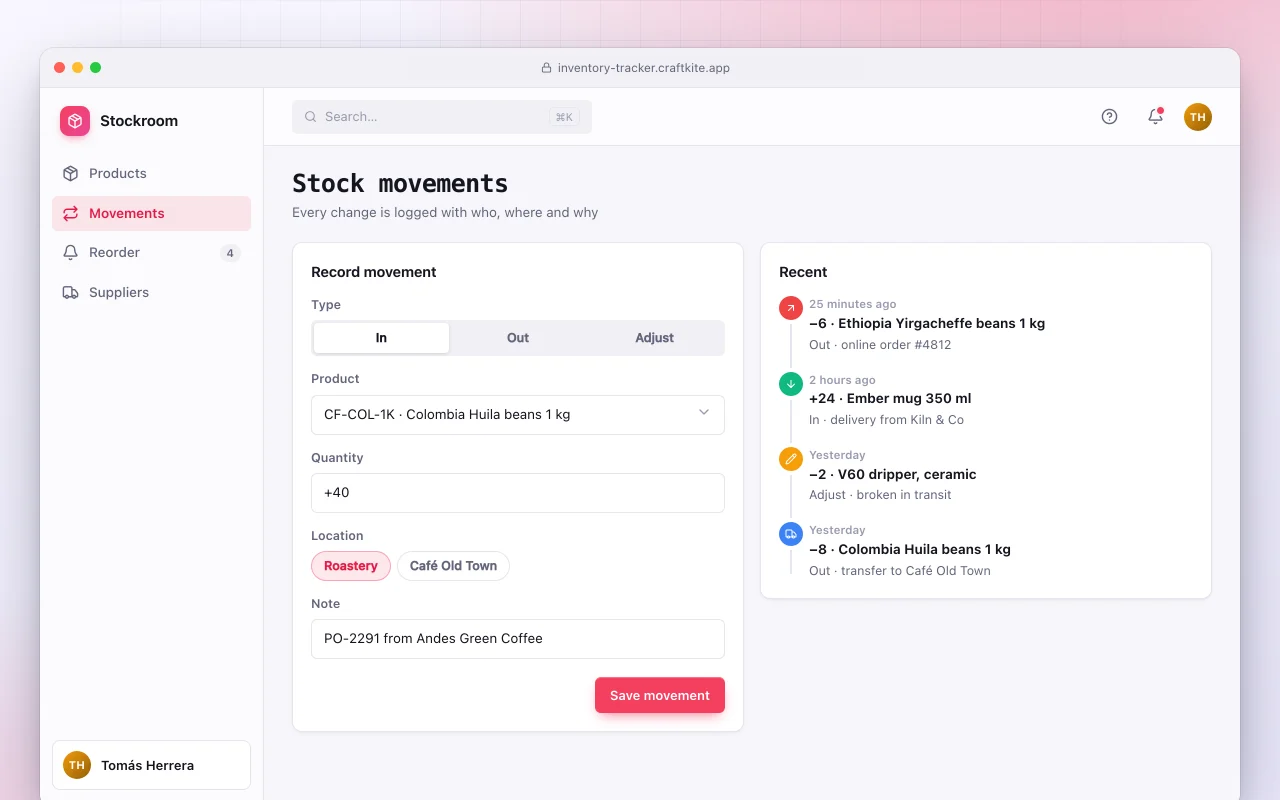1280x800 pixels.
Task: Click orange pencil icon for V60 dripper entry
Action: pyautogui.click(x=791, y=459)
